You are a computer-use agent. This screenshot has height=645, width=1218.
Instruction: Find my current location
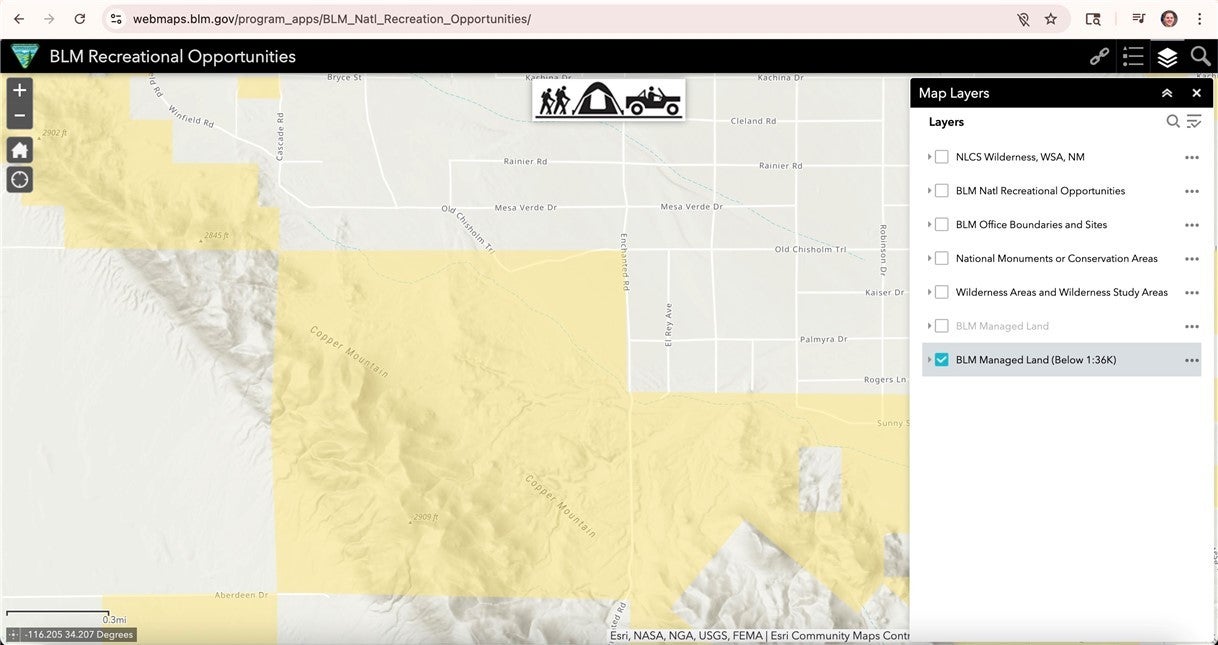click(20, 180)
